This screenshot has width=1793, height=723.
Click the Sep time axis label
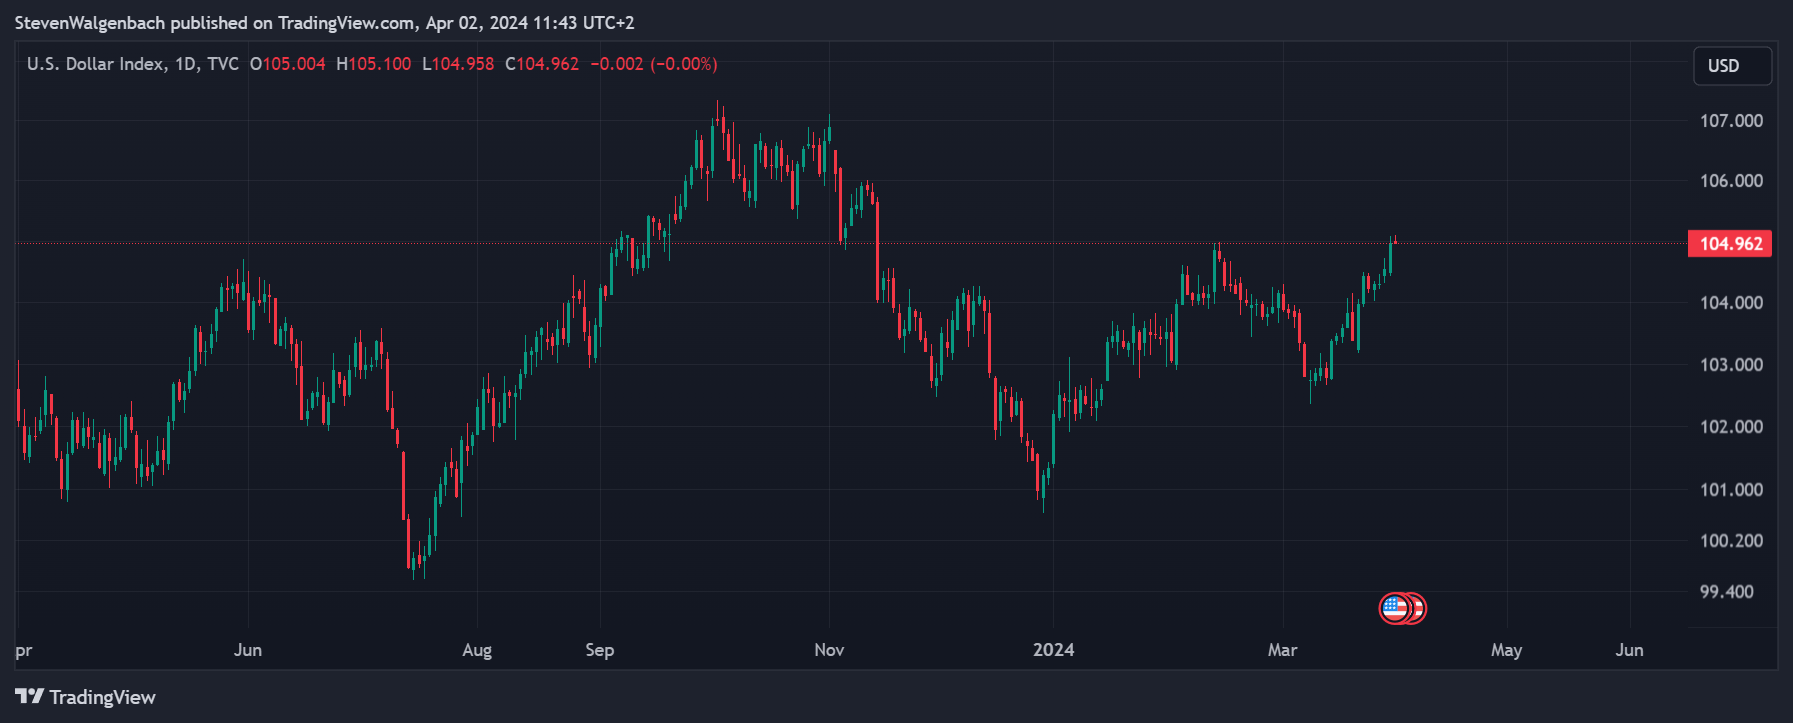[x=600, y=650]
